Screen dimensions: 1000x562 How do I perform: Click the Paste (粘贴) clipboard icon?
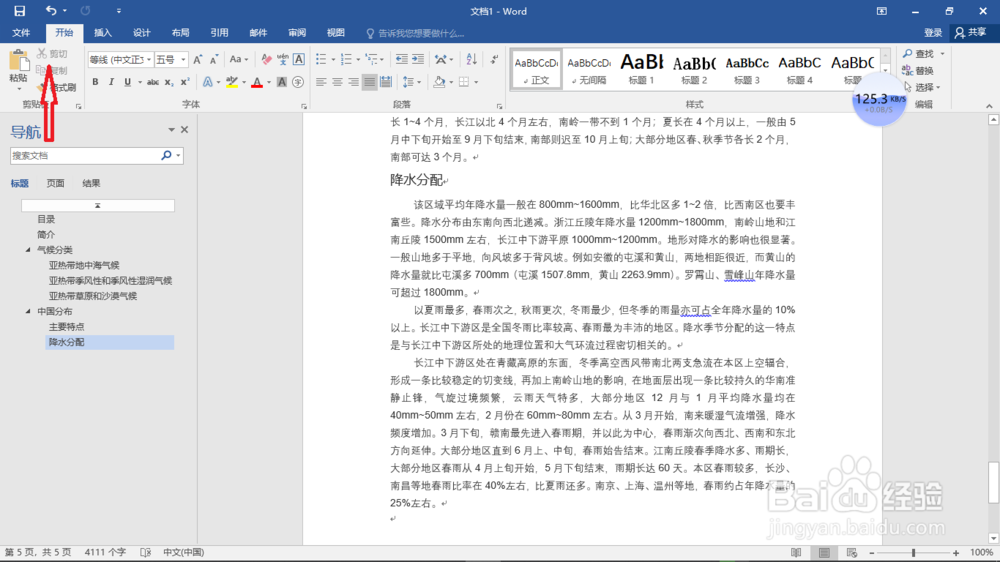(x=18, y=62)
